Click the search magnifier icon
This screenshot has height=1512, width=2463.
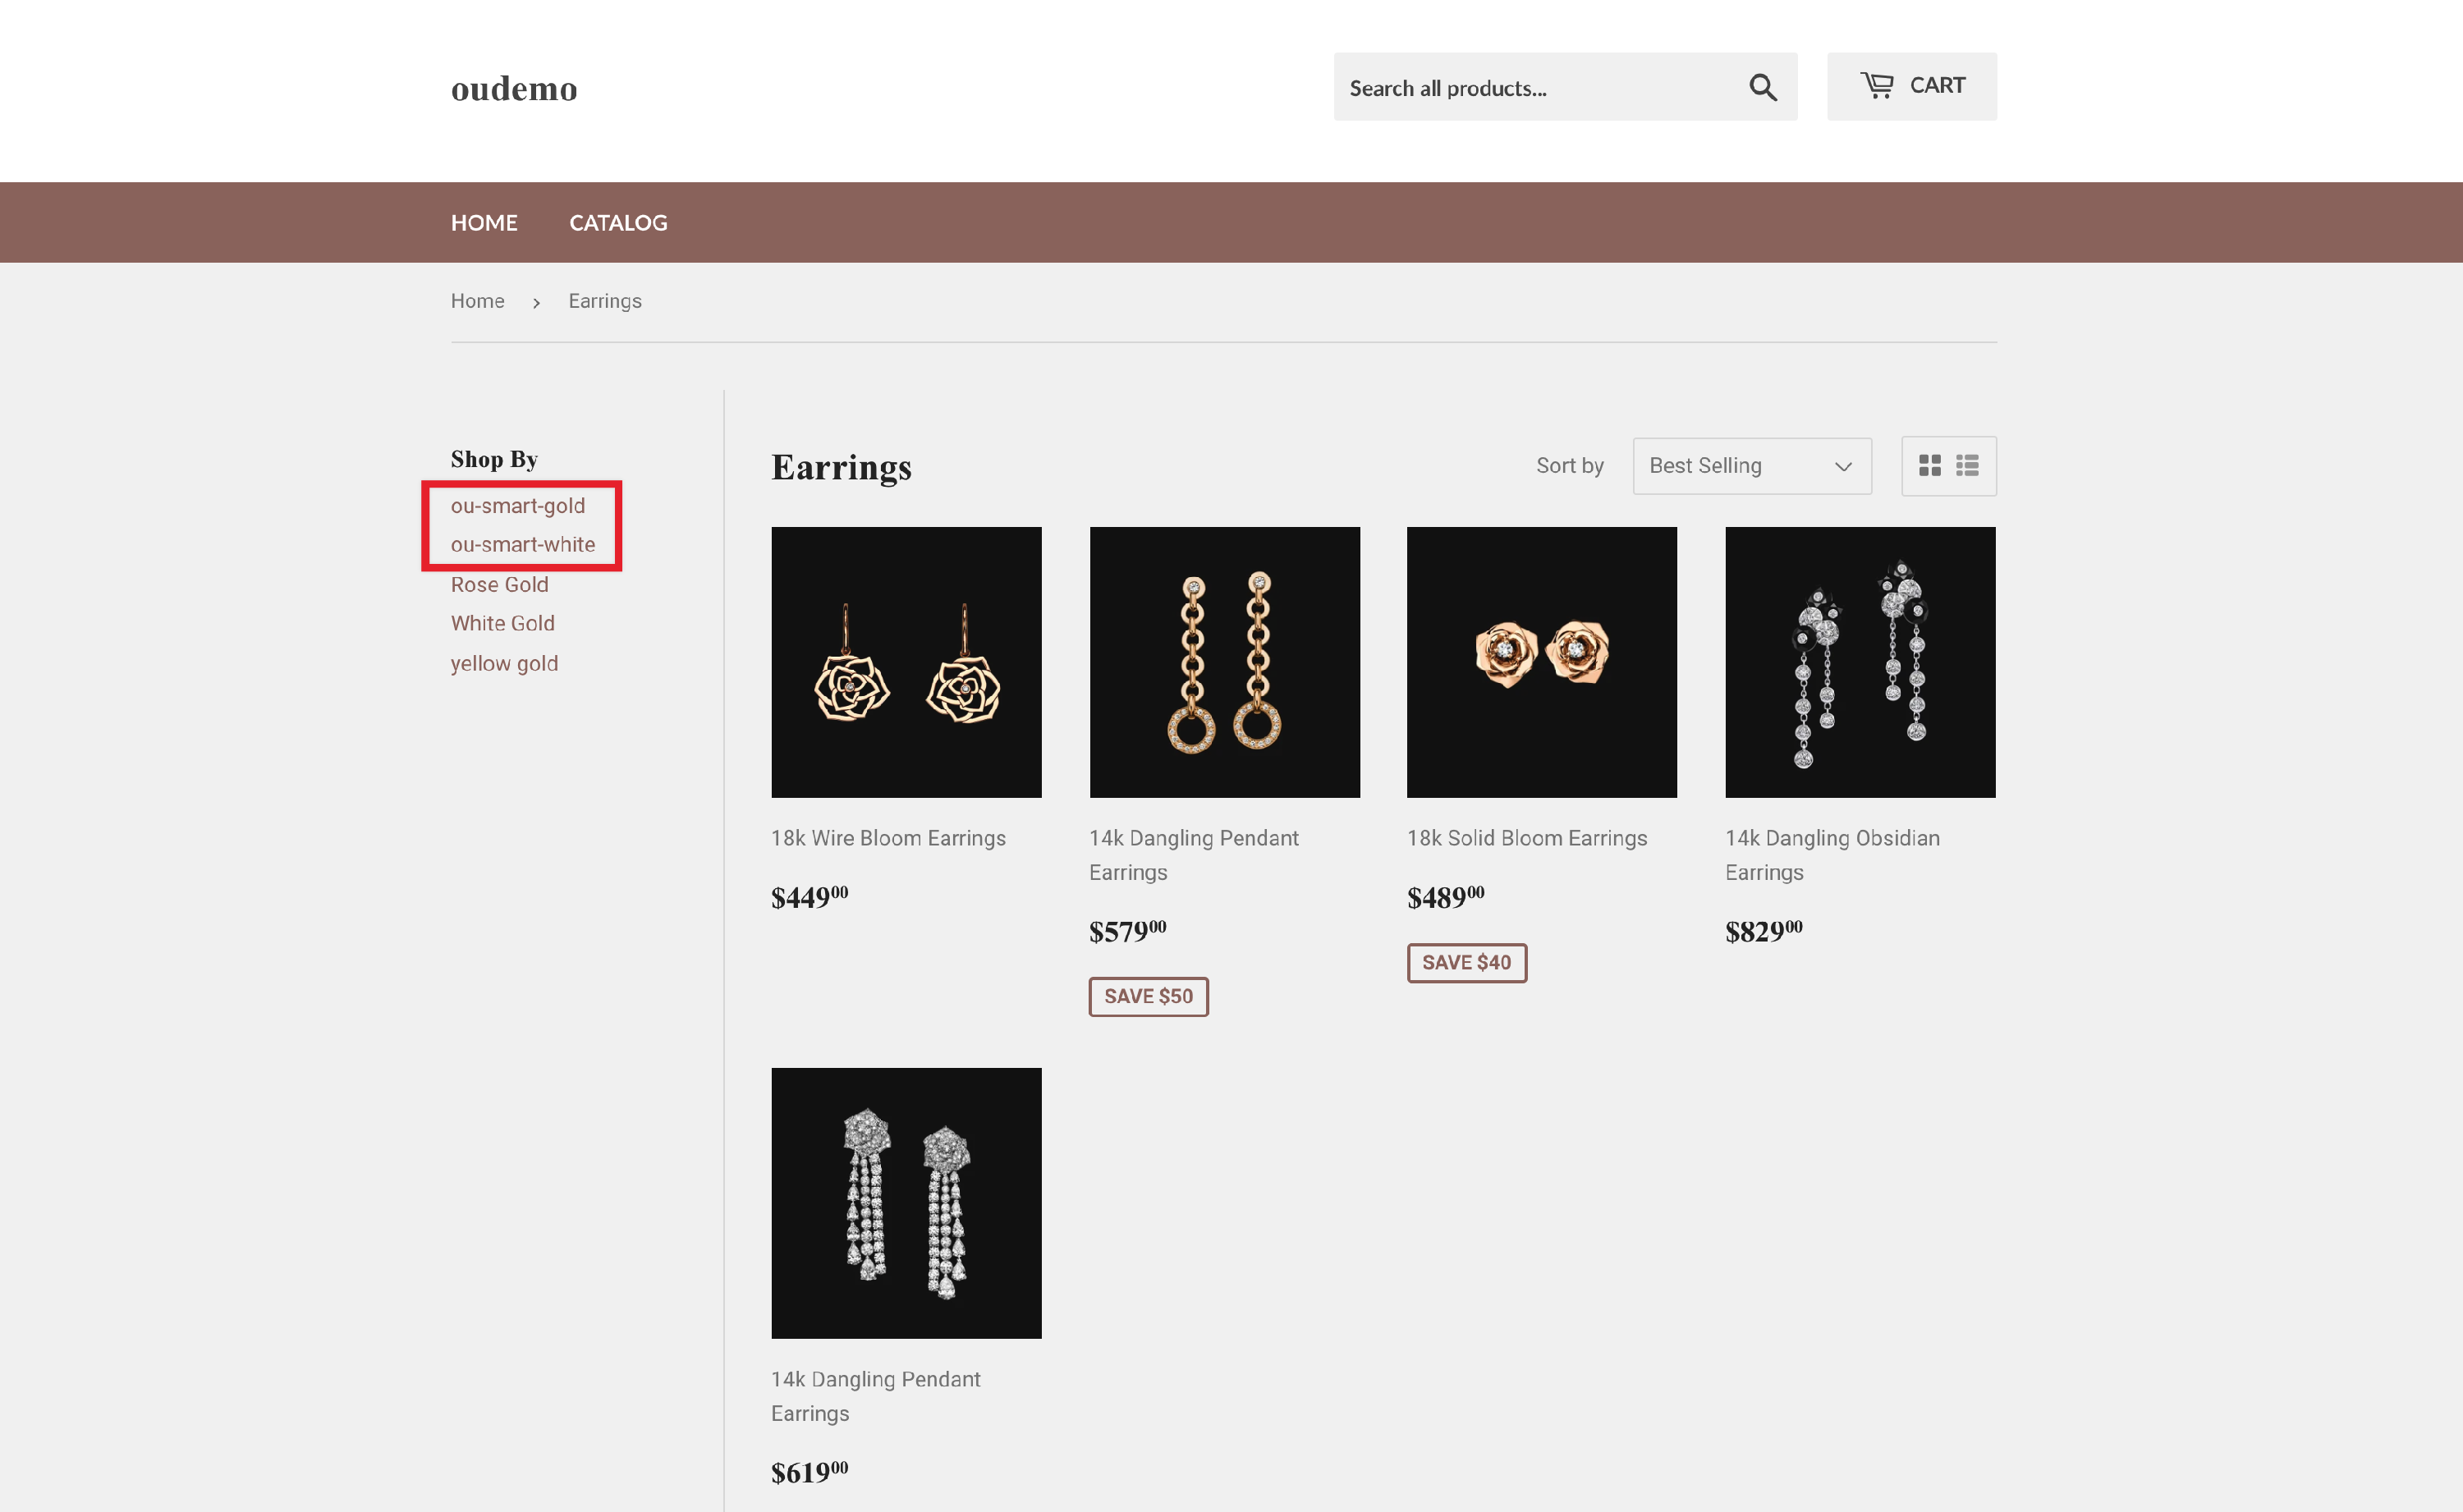click(x=1762, y=88)
